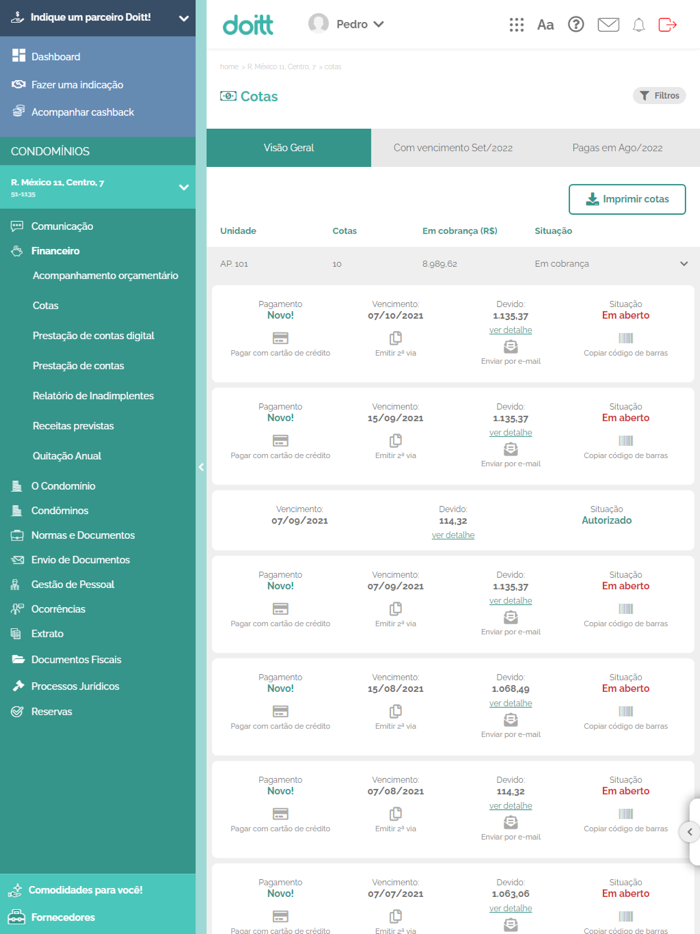700x934 pixels.
Task: Click the Imprimir cotas button
Action: [x=627, y=199]
